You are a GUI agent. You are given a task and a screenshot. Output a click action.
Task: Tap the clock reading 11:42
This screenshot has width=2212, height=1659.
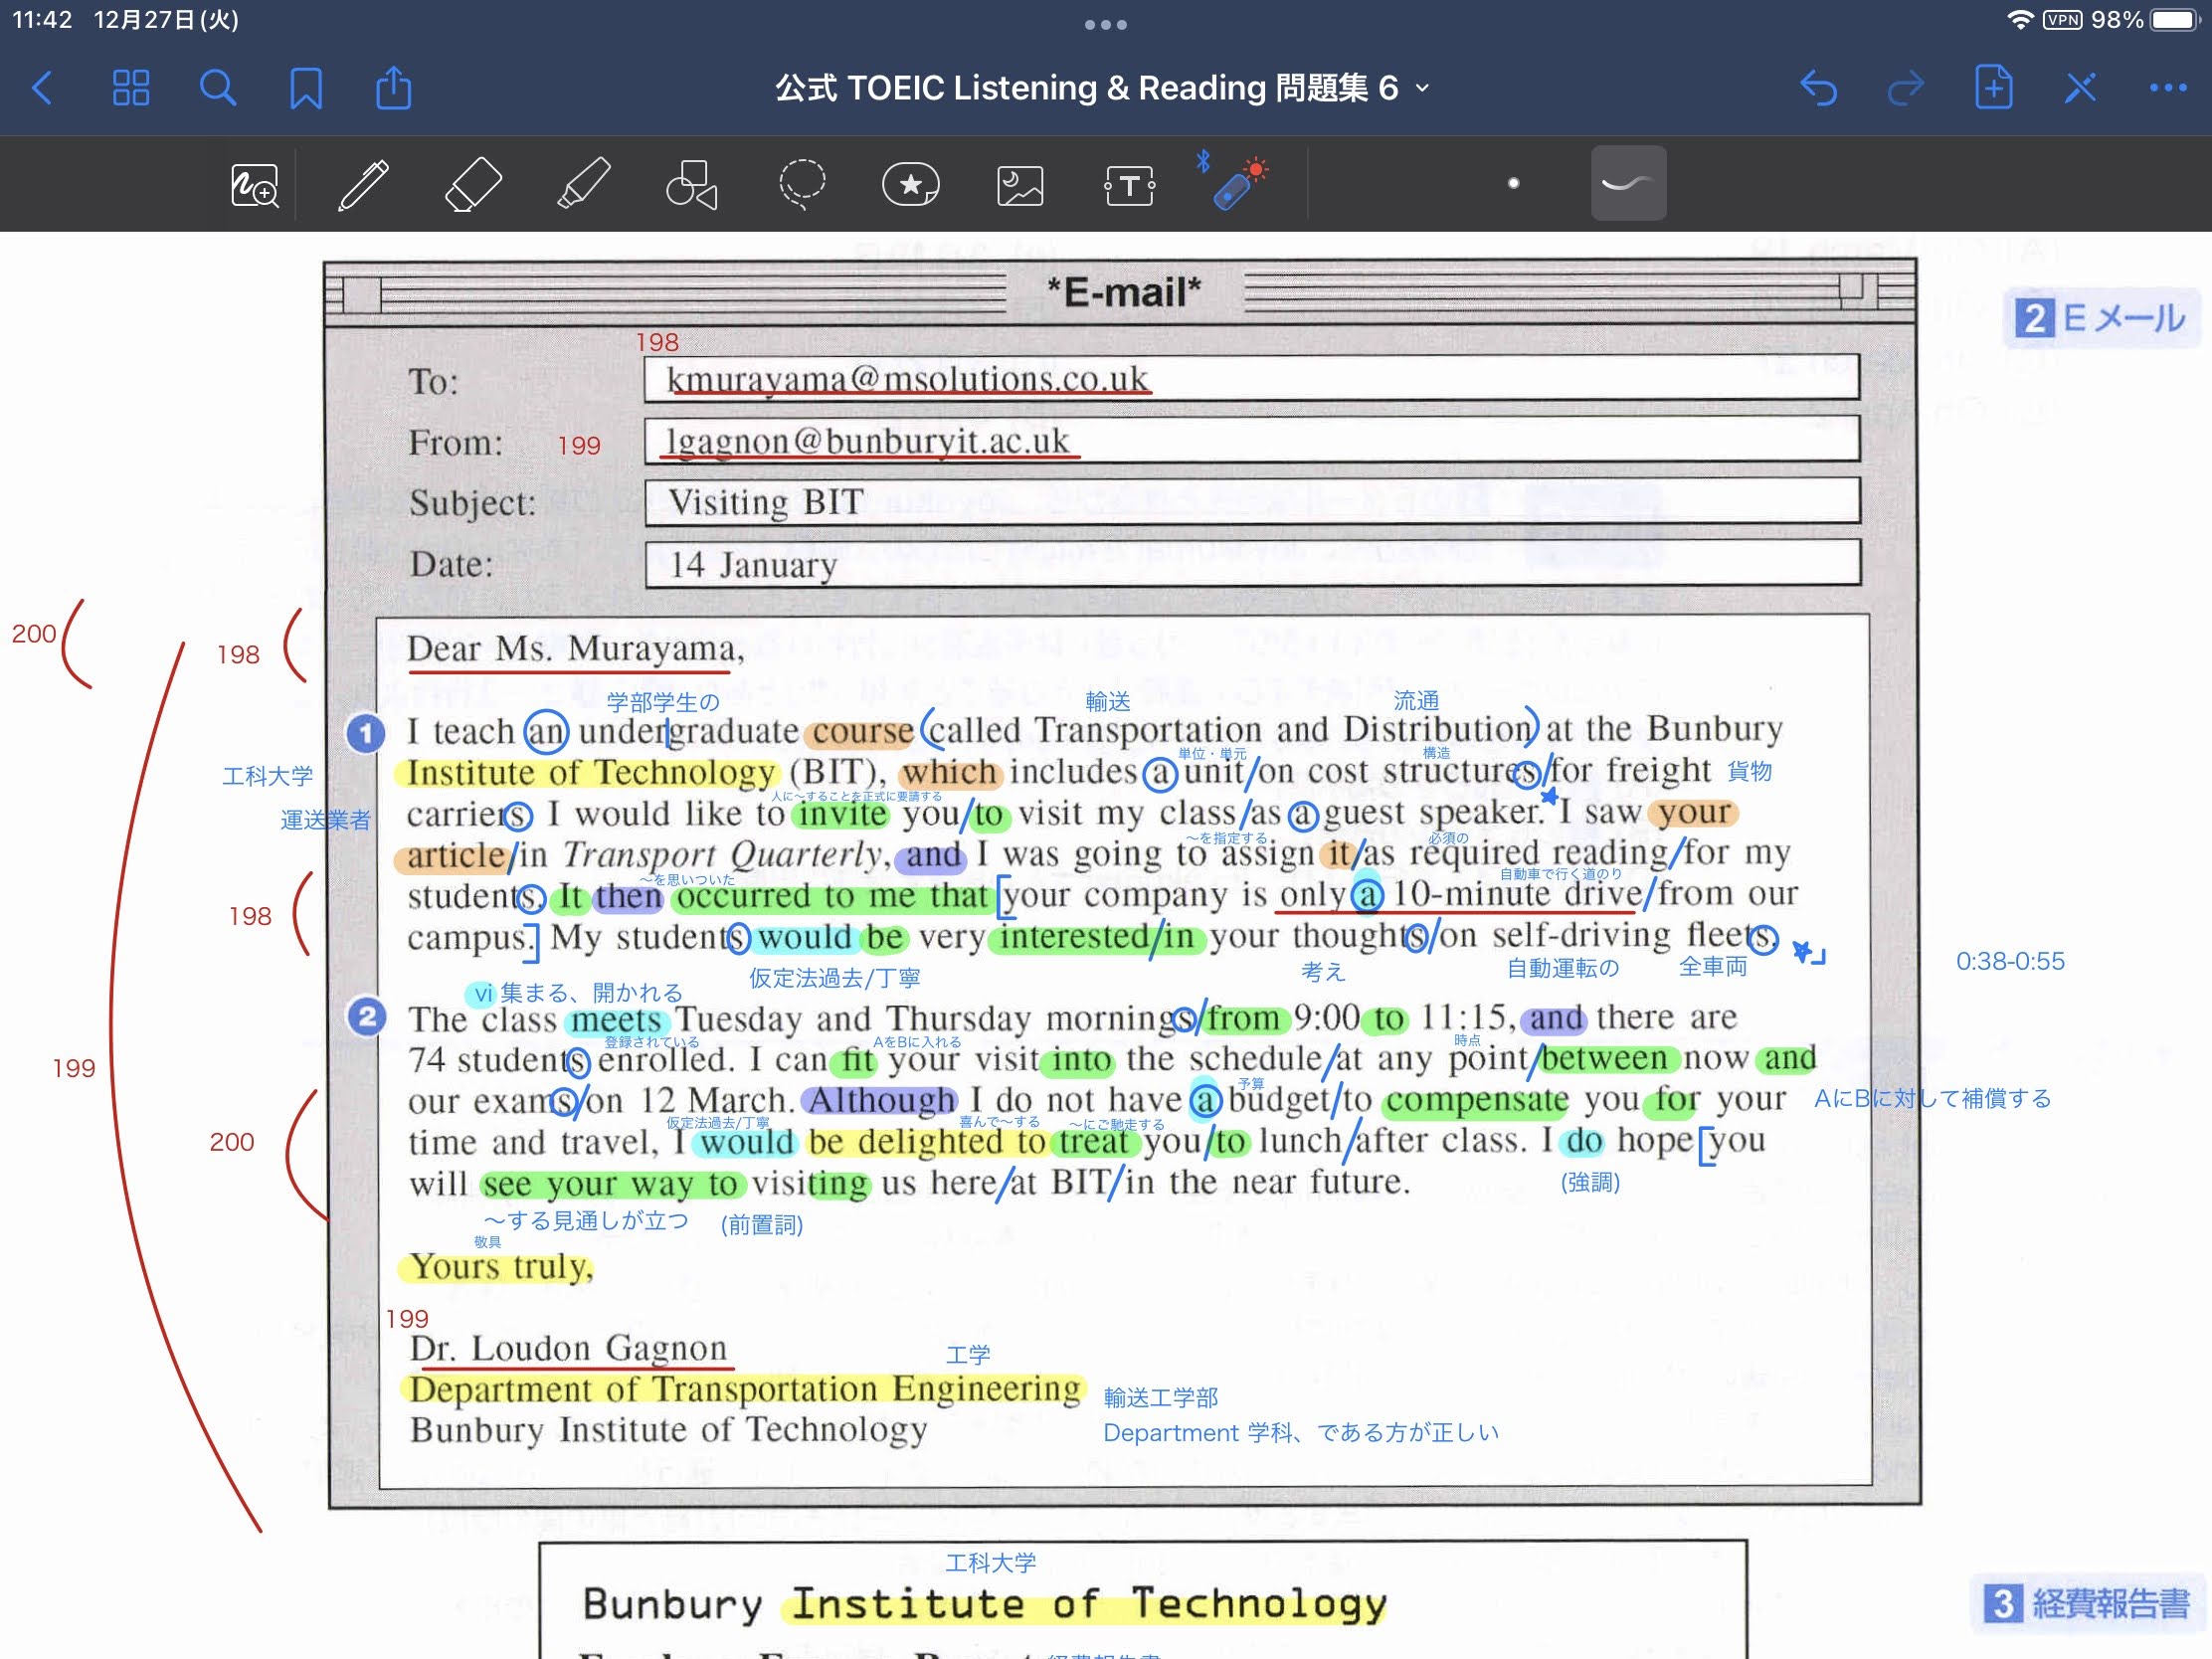coord(42,20)
